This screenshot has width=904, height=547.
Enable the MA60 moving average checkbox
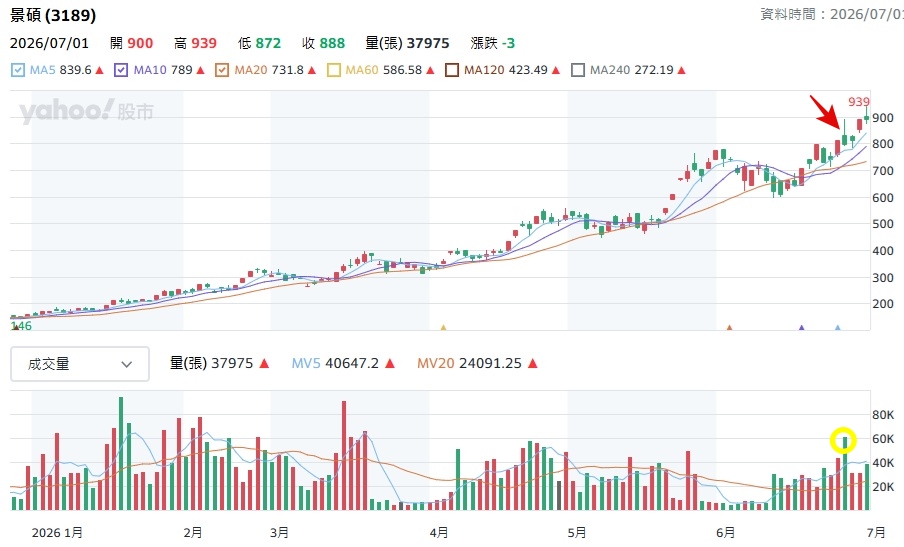pos(334,70)
